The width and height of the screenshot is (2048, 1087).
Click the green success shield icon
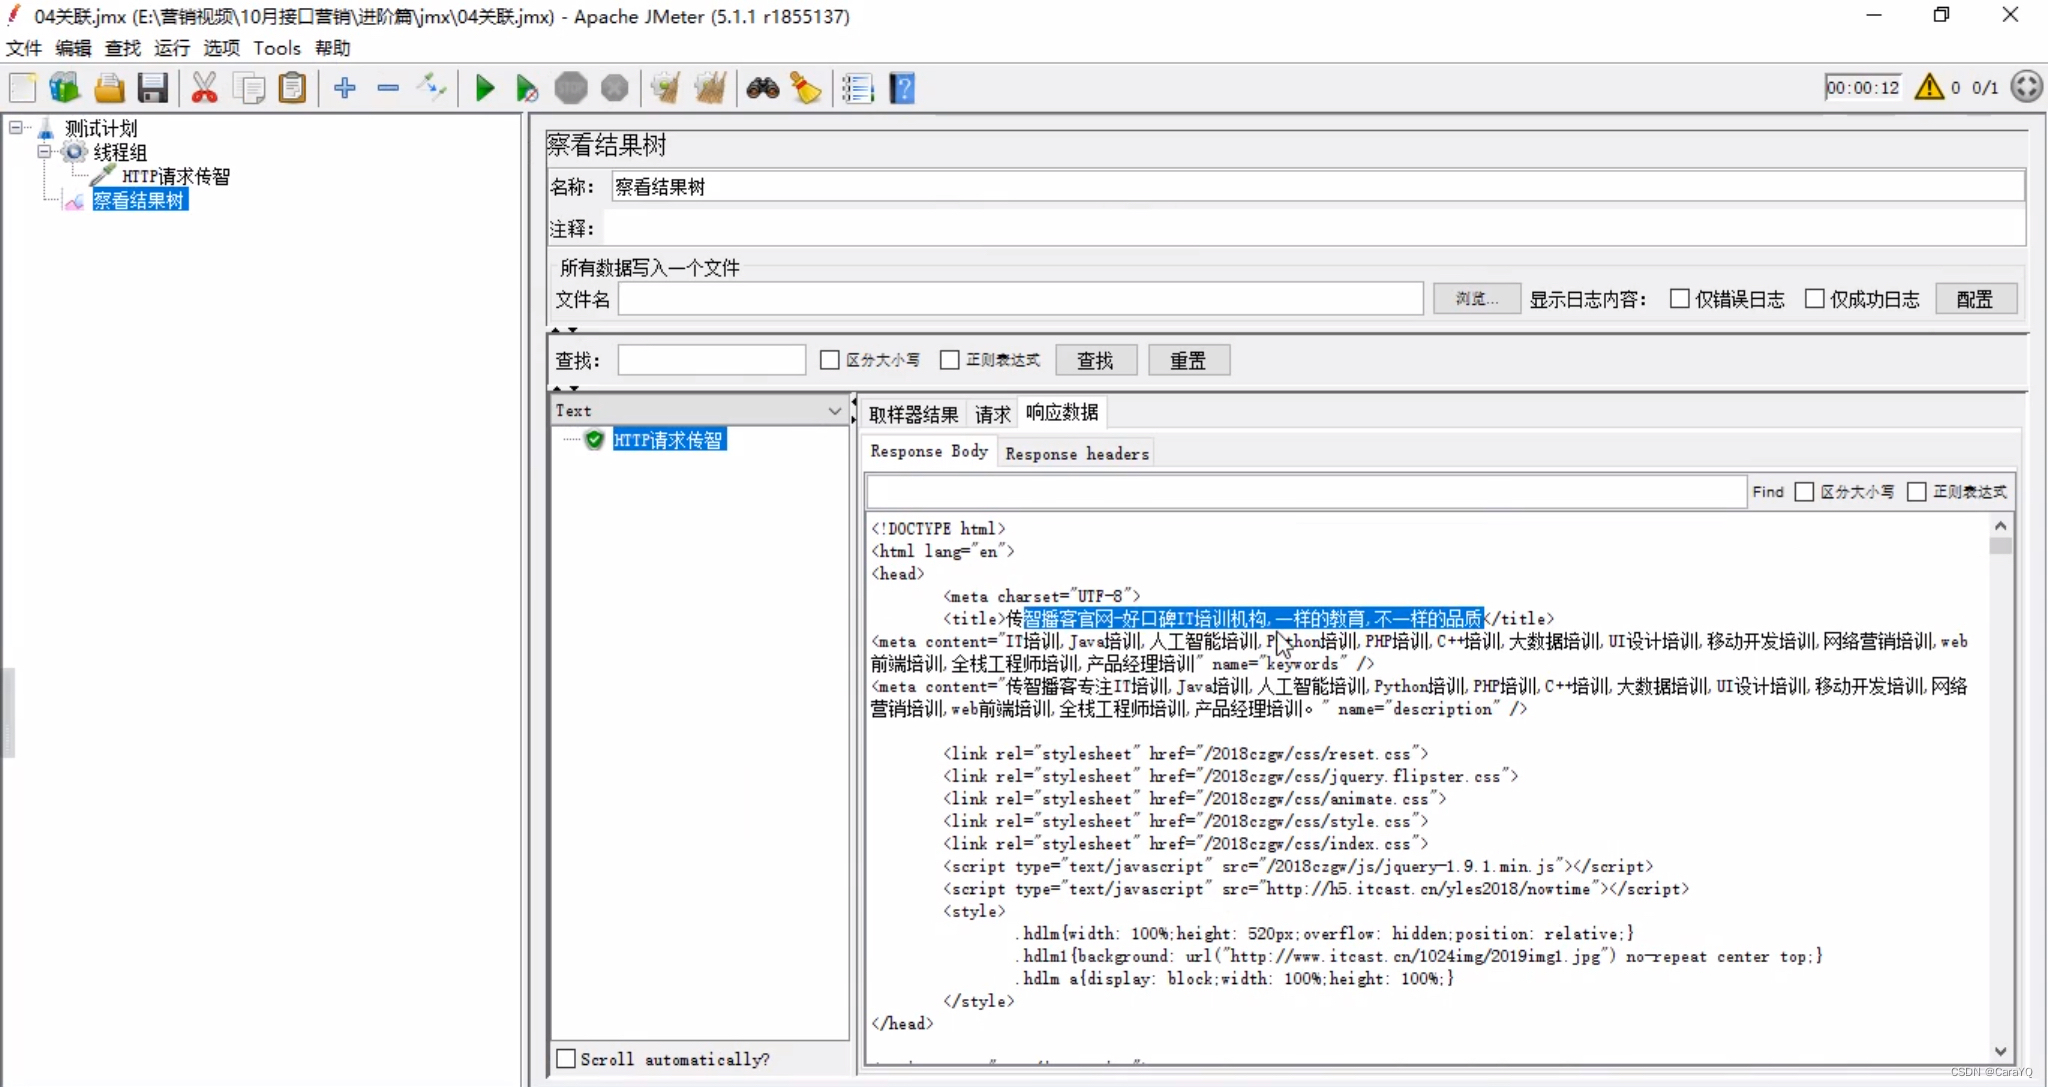(x=595, y=440)
